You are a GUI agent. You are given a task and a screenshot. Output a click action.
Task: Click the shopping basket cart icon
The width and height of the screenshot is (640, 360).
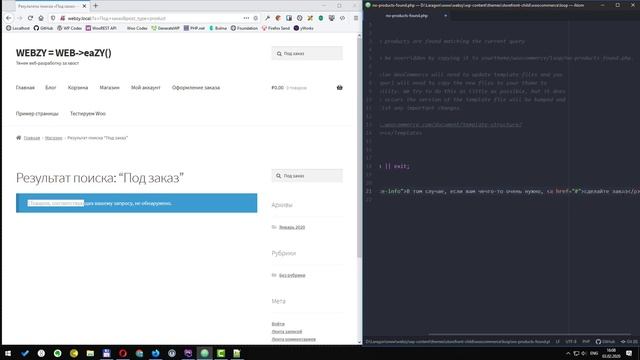[339, 87]
